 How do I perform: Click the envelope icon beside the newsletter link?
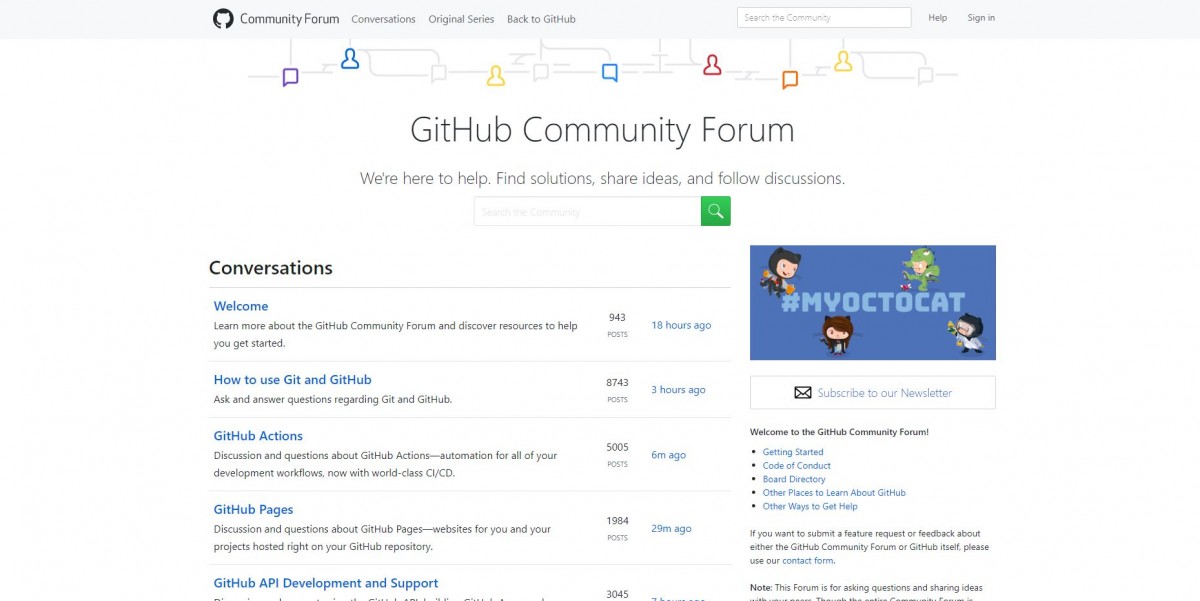[x=802, y=393]
